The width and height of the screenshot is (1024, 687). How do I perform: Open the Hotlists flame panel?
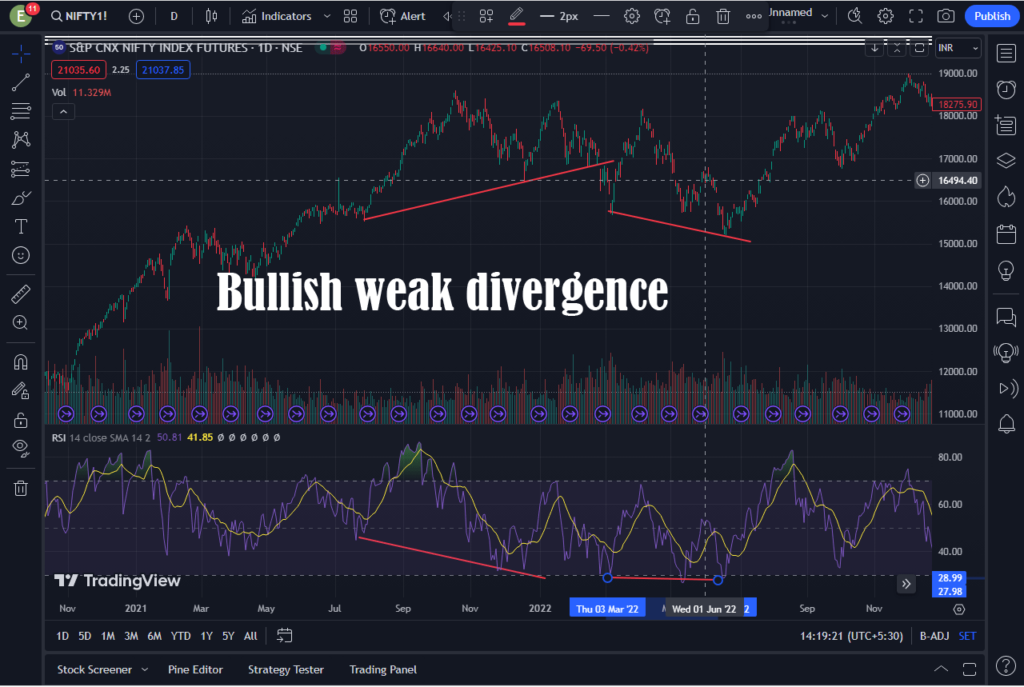pos(1006,197)
